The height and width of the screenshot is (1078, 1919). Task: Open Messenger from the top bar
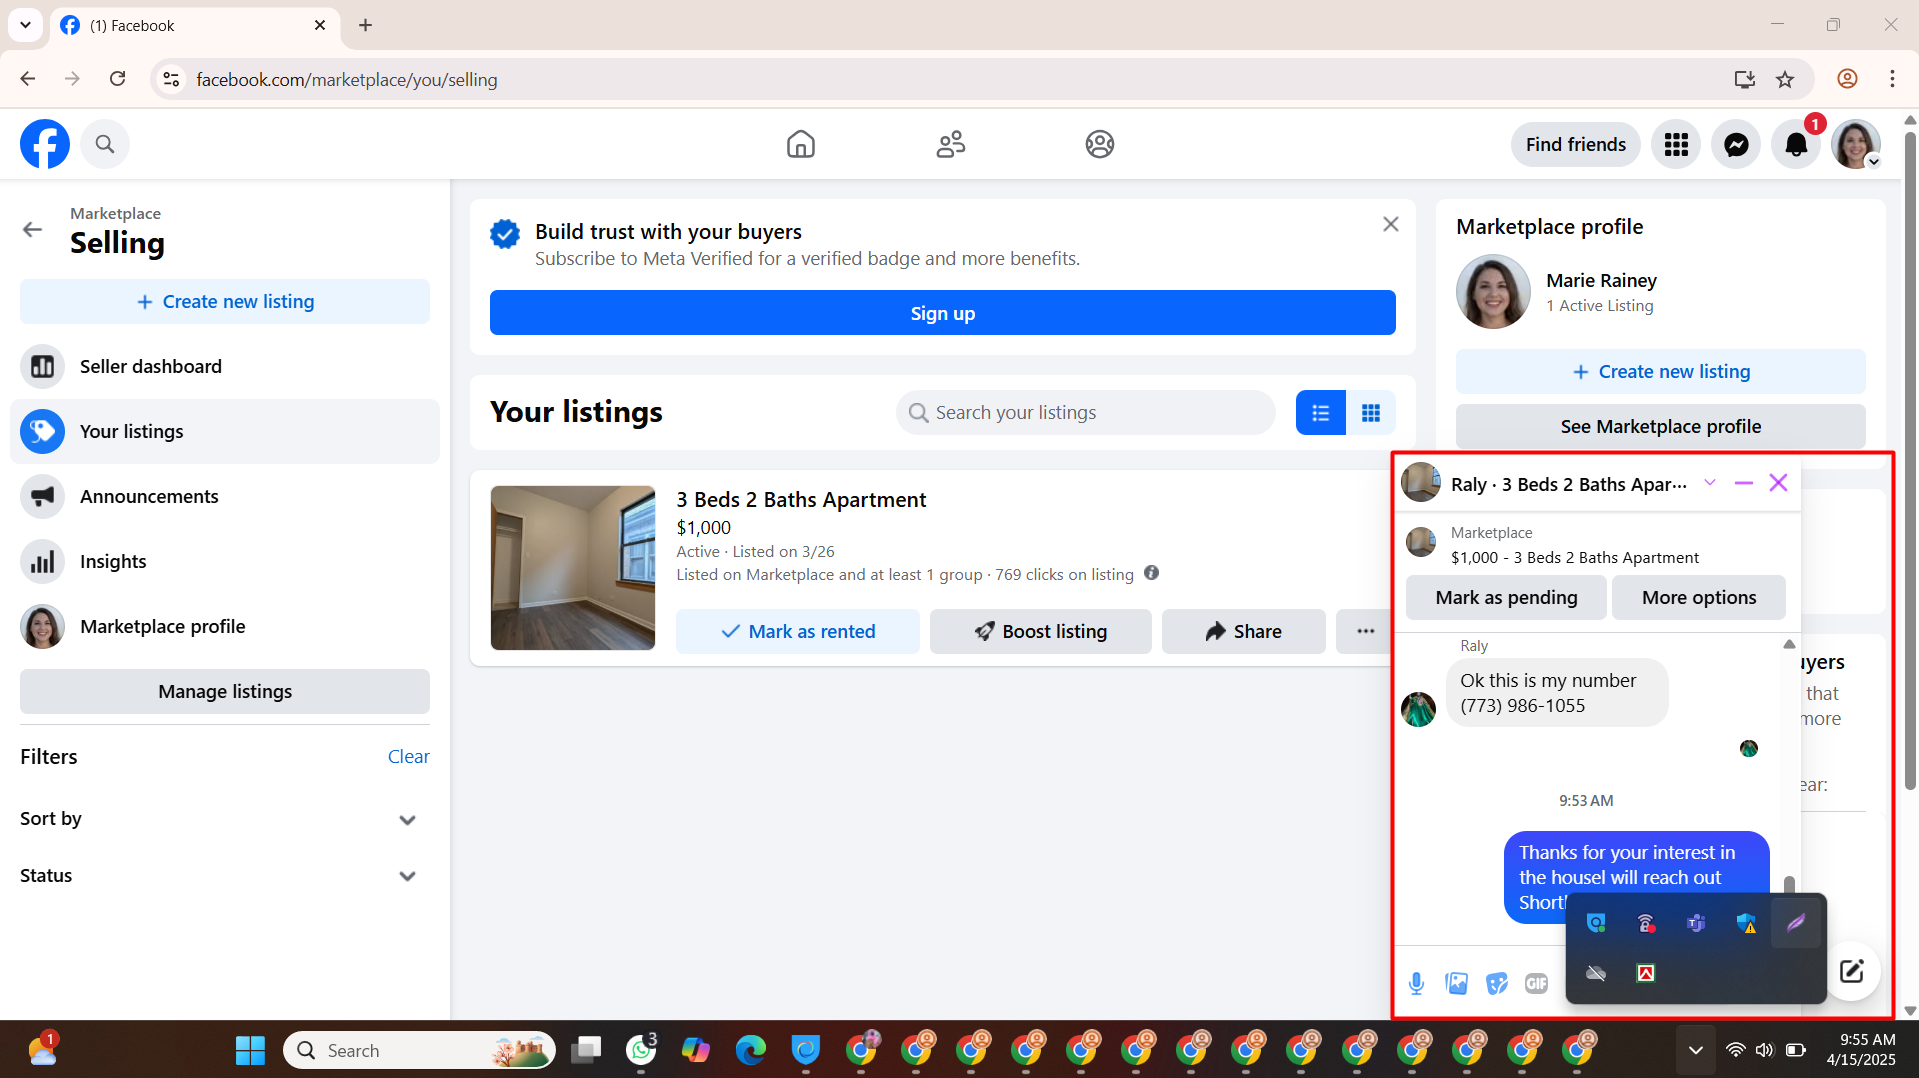point(1736,144)
